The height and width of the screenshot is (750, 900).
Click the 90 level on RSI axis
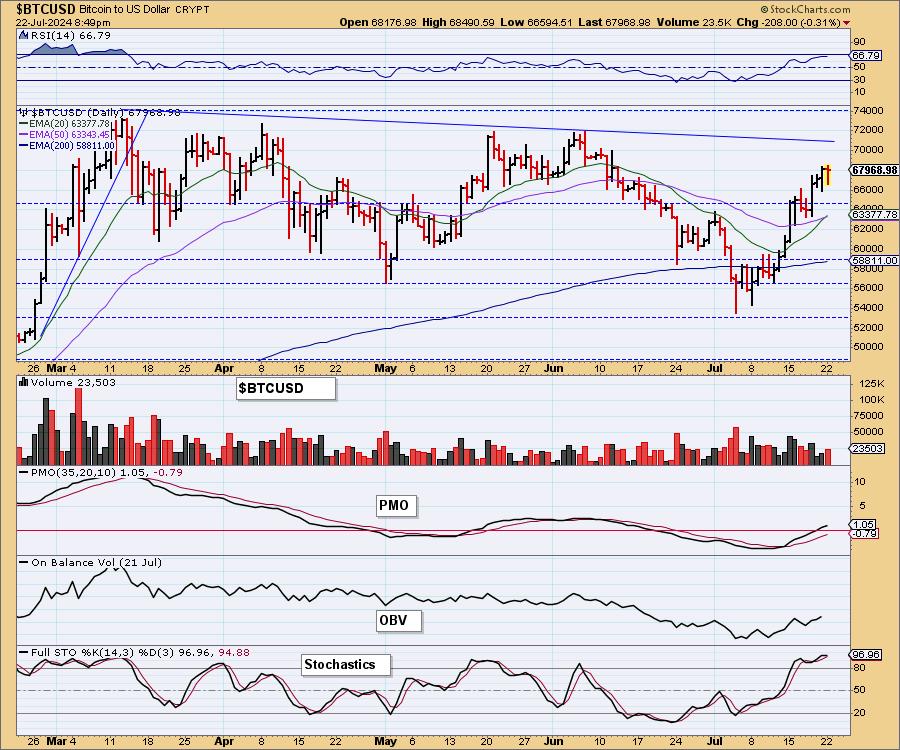pos(859,42)
